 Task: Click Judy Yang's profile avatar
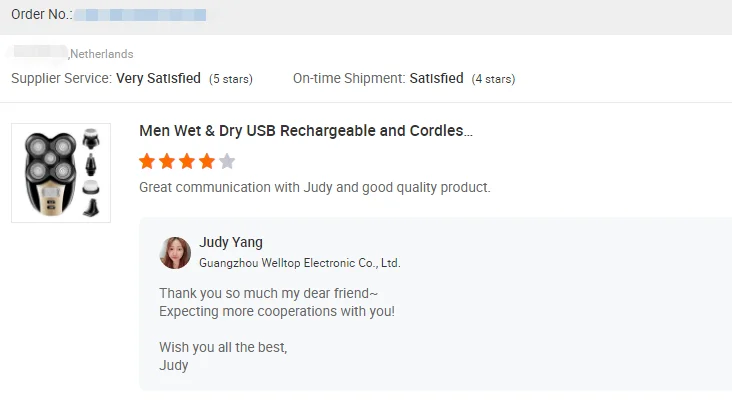point(175,253)
